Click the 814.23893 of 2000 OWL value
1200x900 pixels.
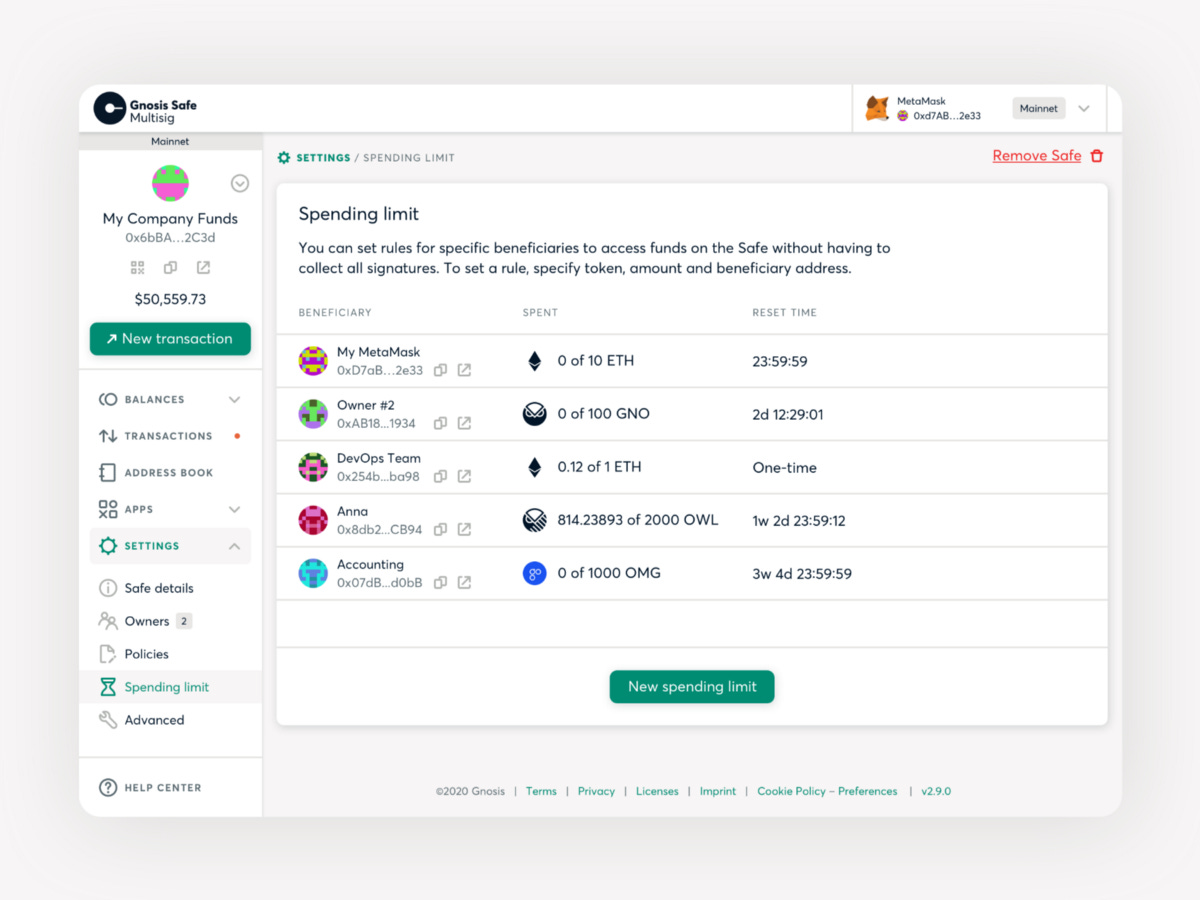tap(638, 520)
